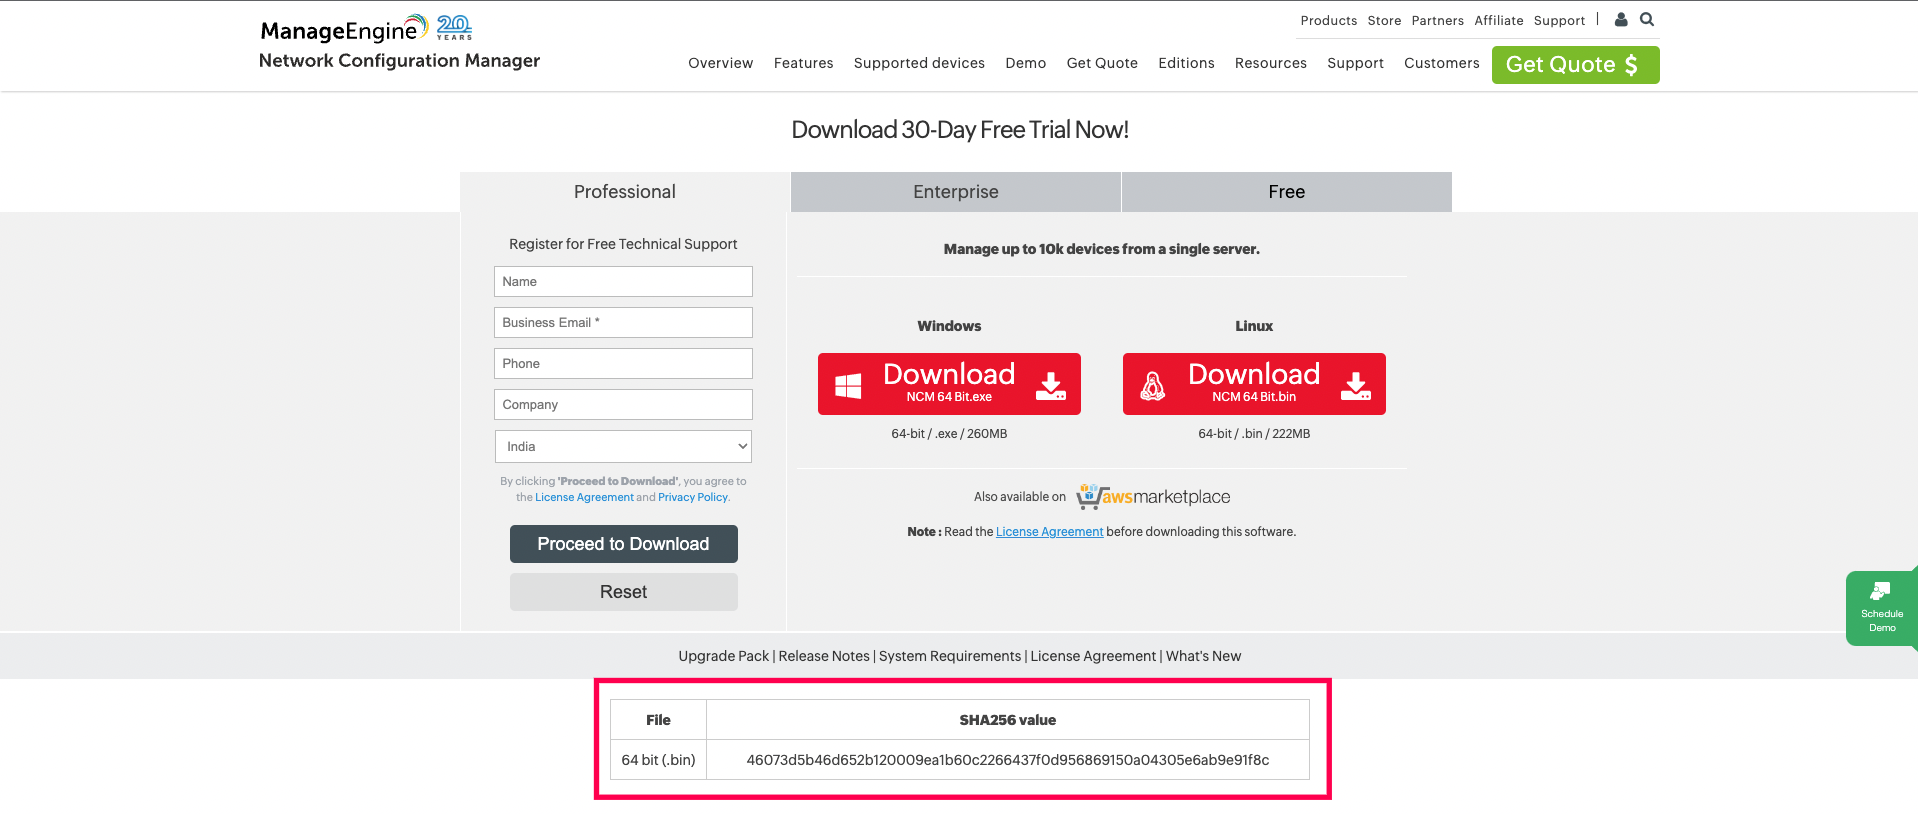This screenshot has width=1918, height=814.
Task: Click the 64 bit (.bin) table cell
Action: point(658,760)
